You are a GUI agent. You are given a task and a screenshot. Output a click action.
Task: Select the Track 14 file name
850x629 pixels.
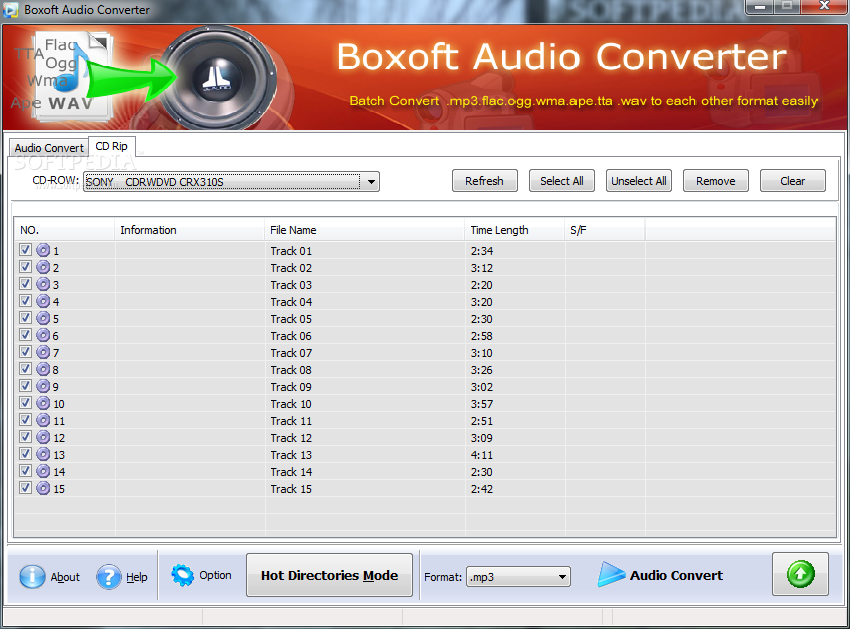click(291, 472)
